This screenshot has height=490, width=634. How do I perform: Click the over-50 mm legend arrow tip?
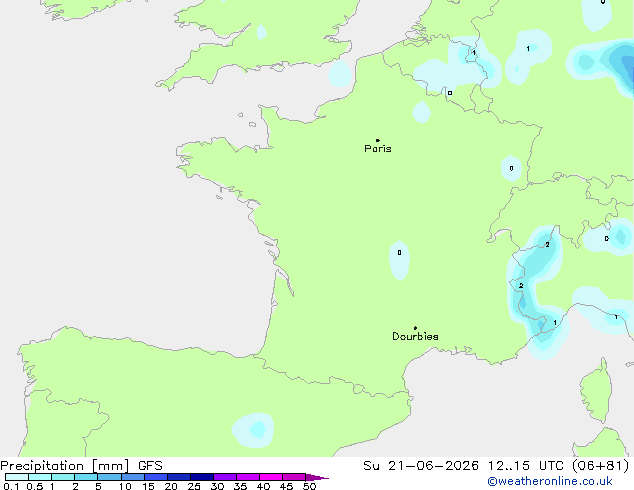317,477
